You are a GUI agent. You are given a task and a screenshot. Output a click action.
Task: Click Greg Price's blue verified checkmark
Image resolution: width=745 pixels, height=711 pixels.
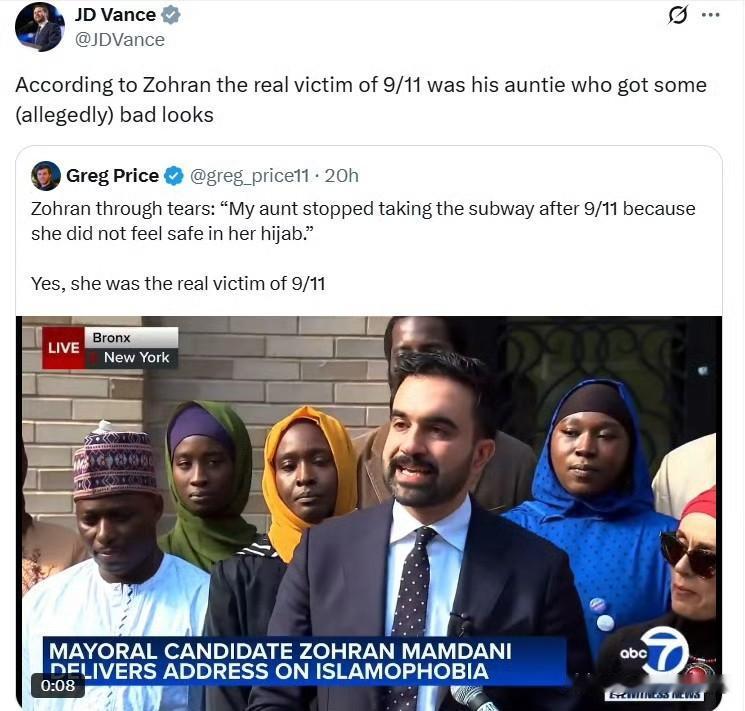coord(174,176)
